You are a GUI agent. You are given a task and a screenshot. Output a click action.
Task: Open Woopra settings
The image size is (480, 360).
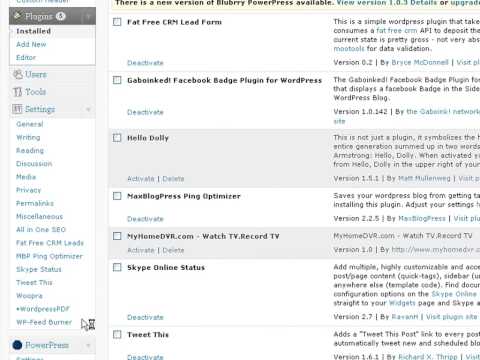(x=29, y=296)
